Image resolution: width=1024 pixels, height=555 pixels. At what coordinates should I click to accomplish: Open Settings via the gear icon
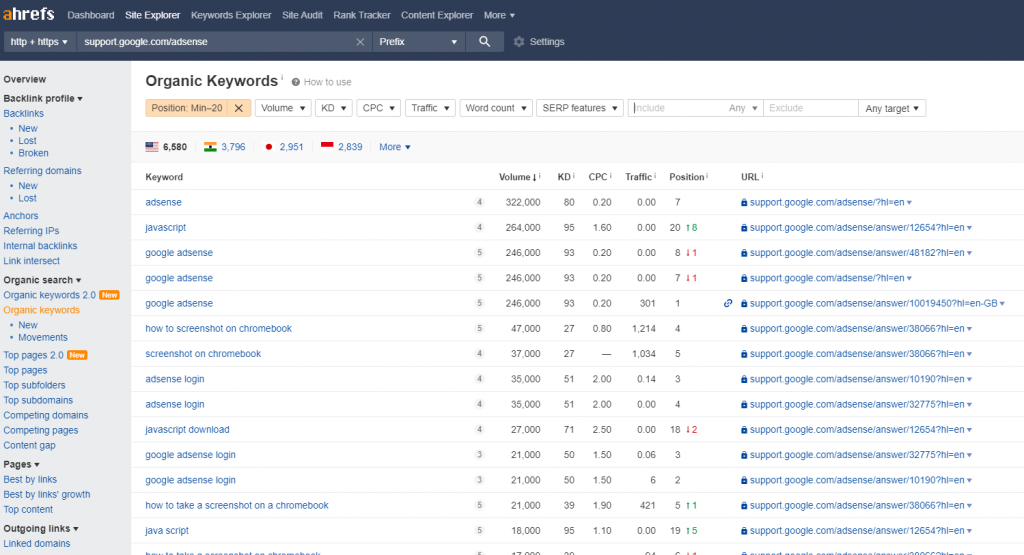click(x=519, y=42)
